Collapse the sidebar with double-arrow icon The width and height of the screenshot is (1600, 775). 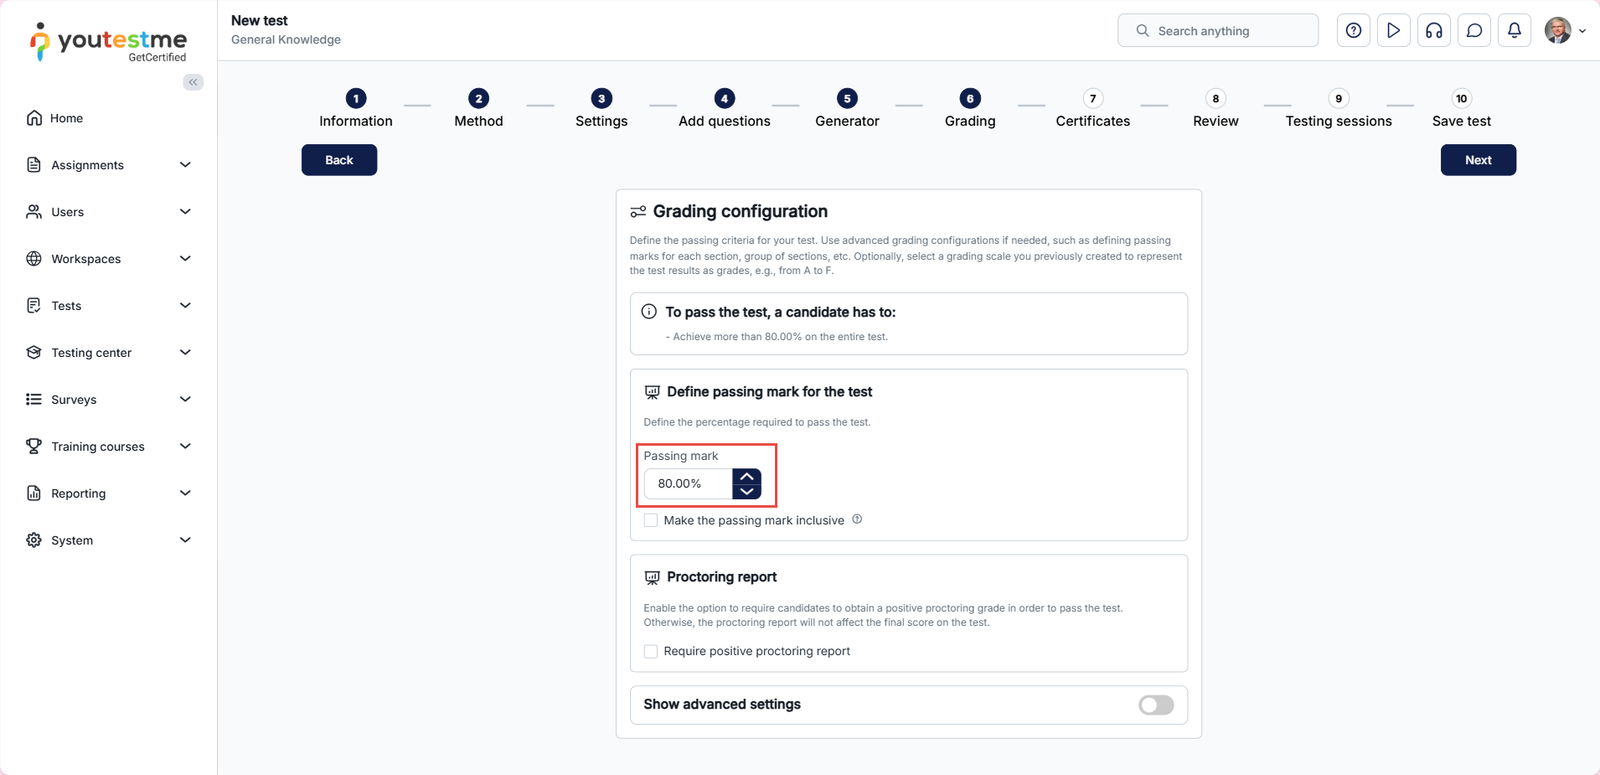pyautogui.click(x=193, y=82)
